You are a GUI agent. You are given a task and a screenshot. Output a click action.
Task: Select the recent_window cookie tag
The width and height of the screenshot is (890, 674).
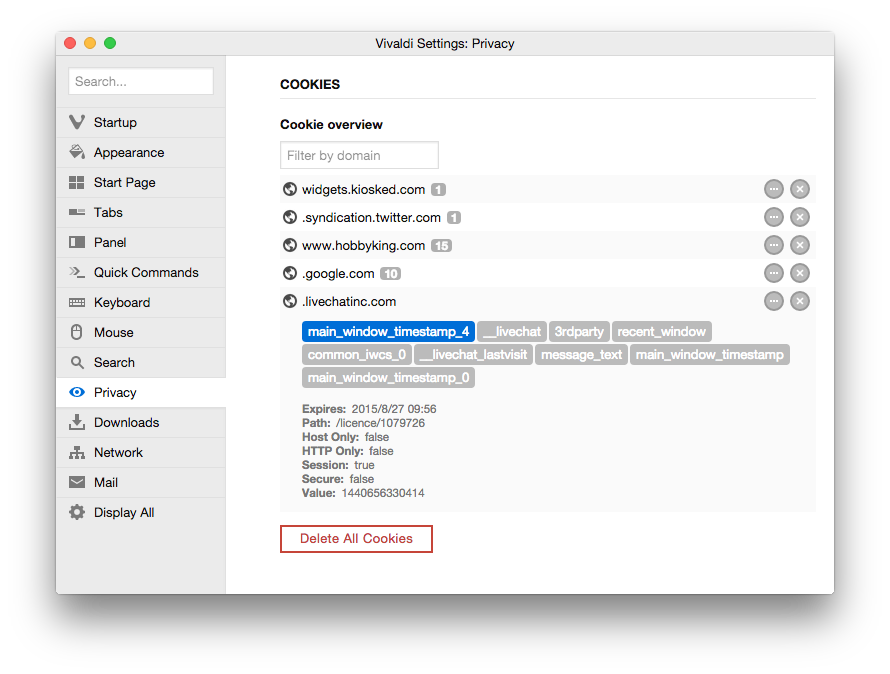point(662,332)
